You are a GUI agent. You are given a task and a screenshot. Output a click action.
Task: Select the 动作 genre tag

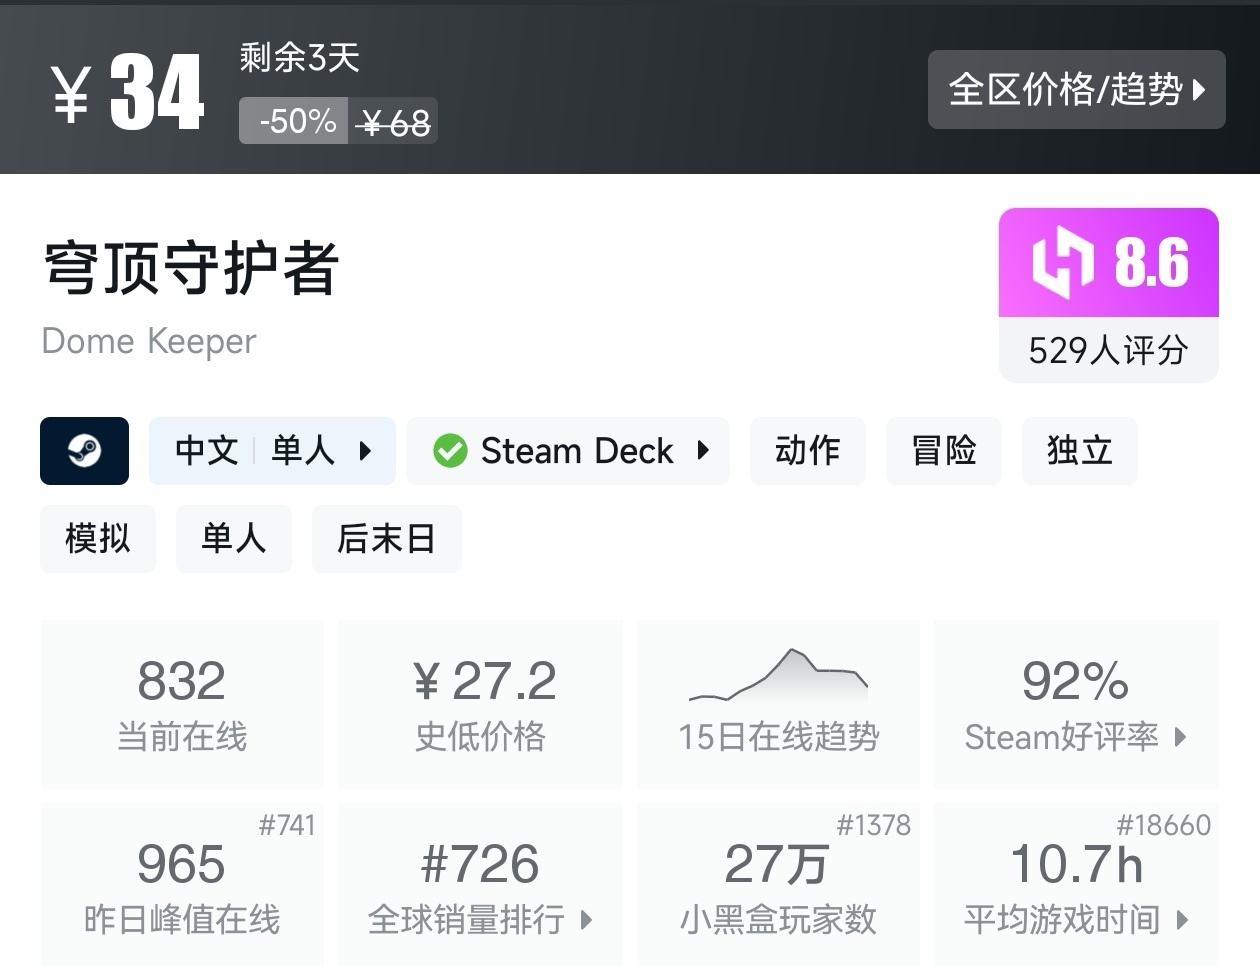point(808,451)
